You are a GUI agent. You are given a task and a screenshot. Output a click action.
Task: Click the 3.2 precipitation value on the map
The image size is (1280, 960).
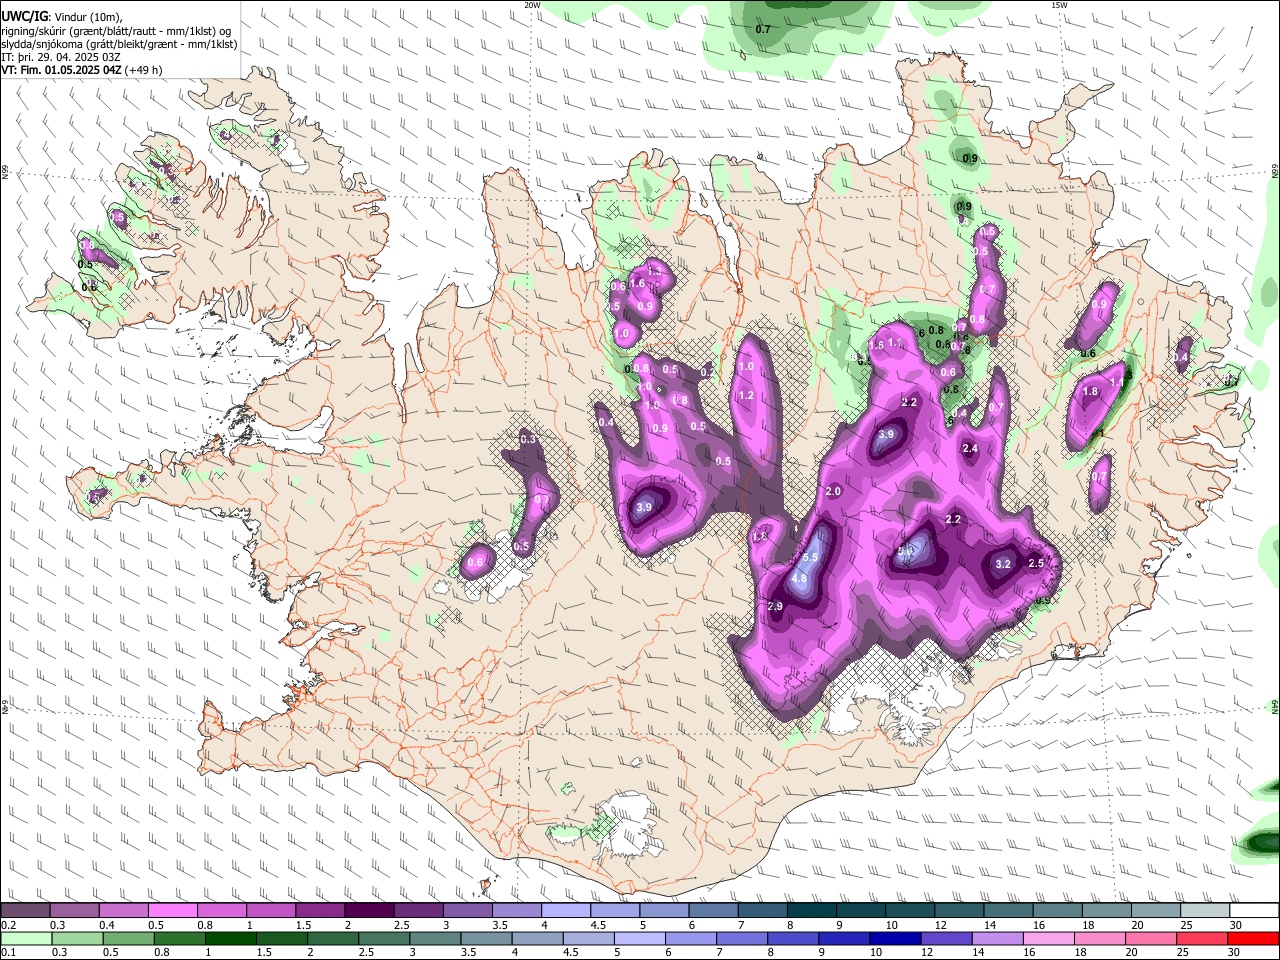click(1003, 564)
